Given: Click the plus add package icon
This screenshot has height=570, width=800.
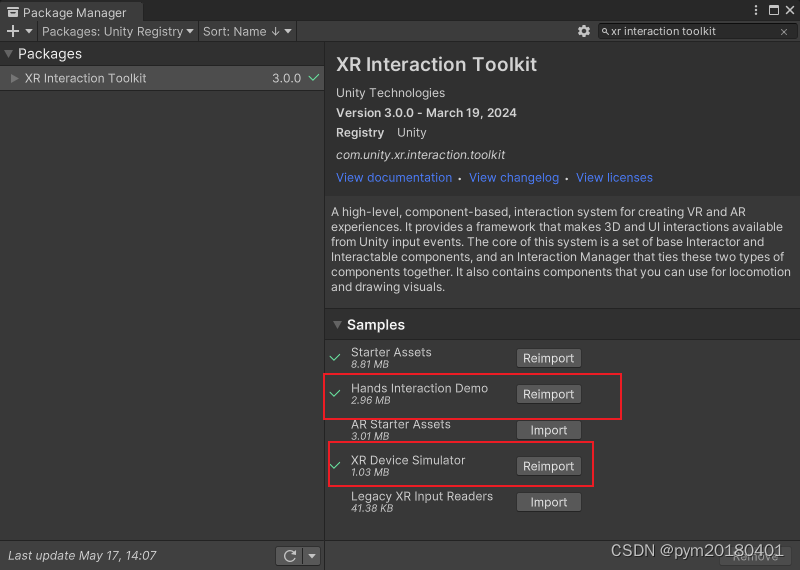Looking at the screenshot, I should [x=13, y=31].
